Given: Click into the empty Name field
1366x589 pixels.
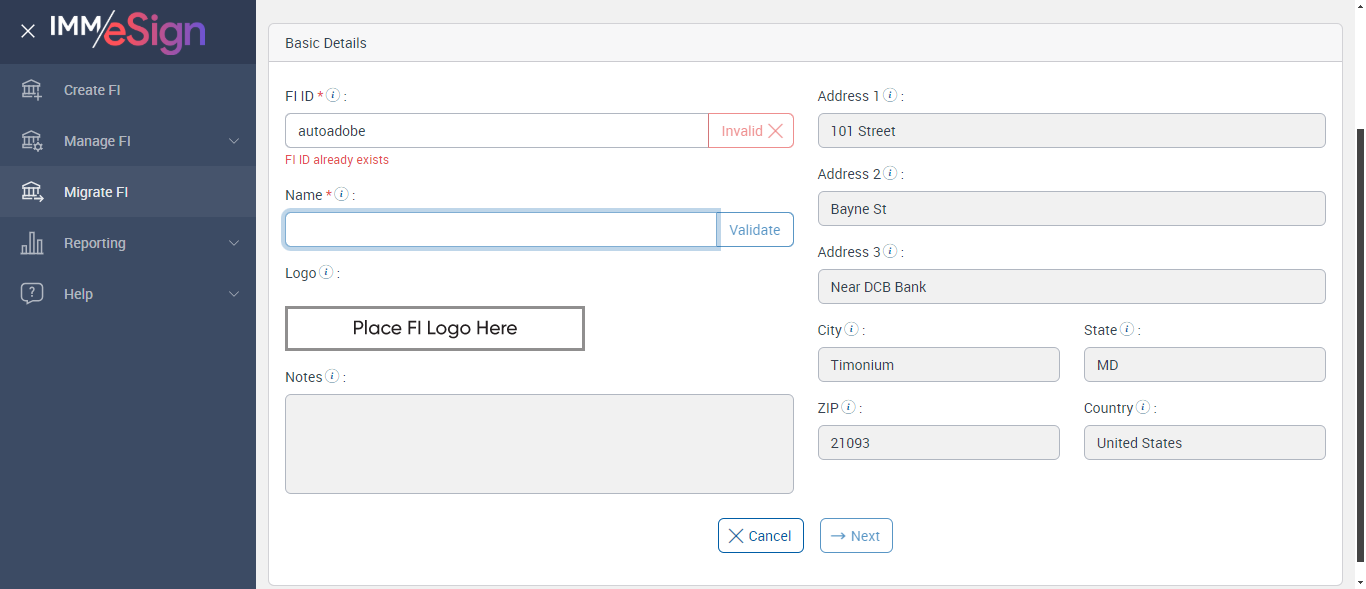Looking at the screenshot, I should click(x=500, y=230).
